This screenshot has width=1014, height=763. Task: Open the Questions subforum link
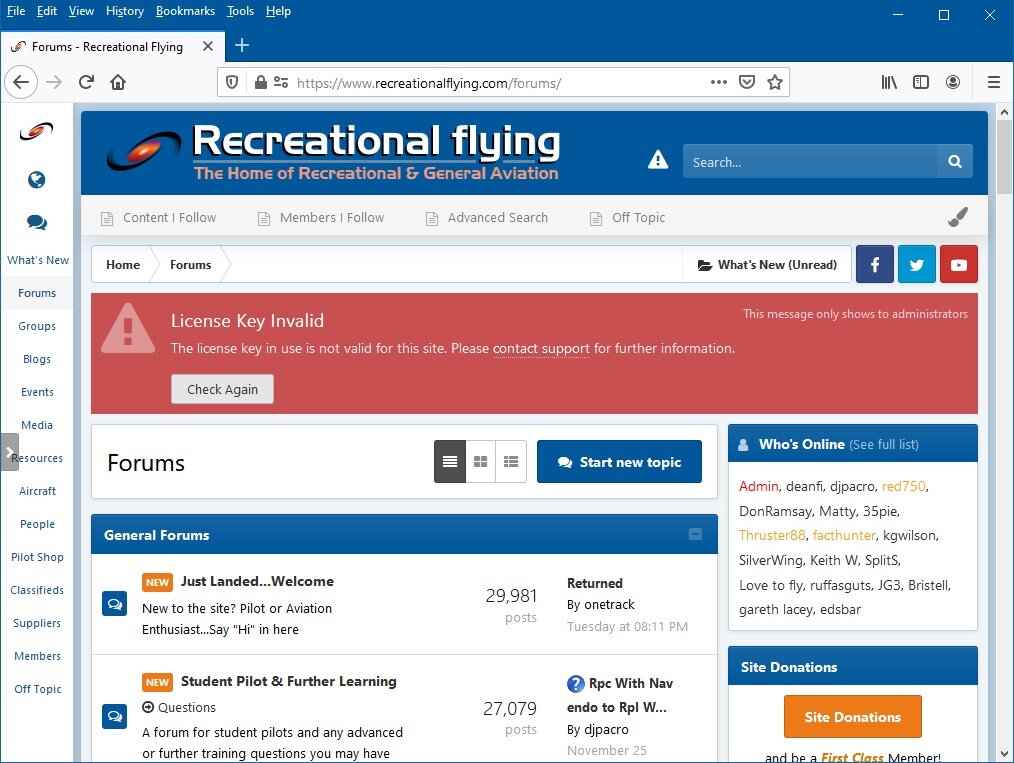(187, 707)
